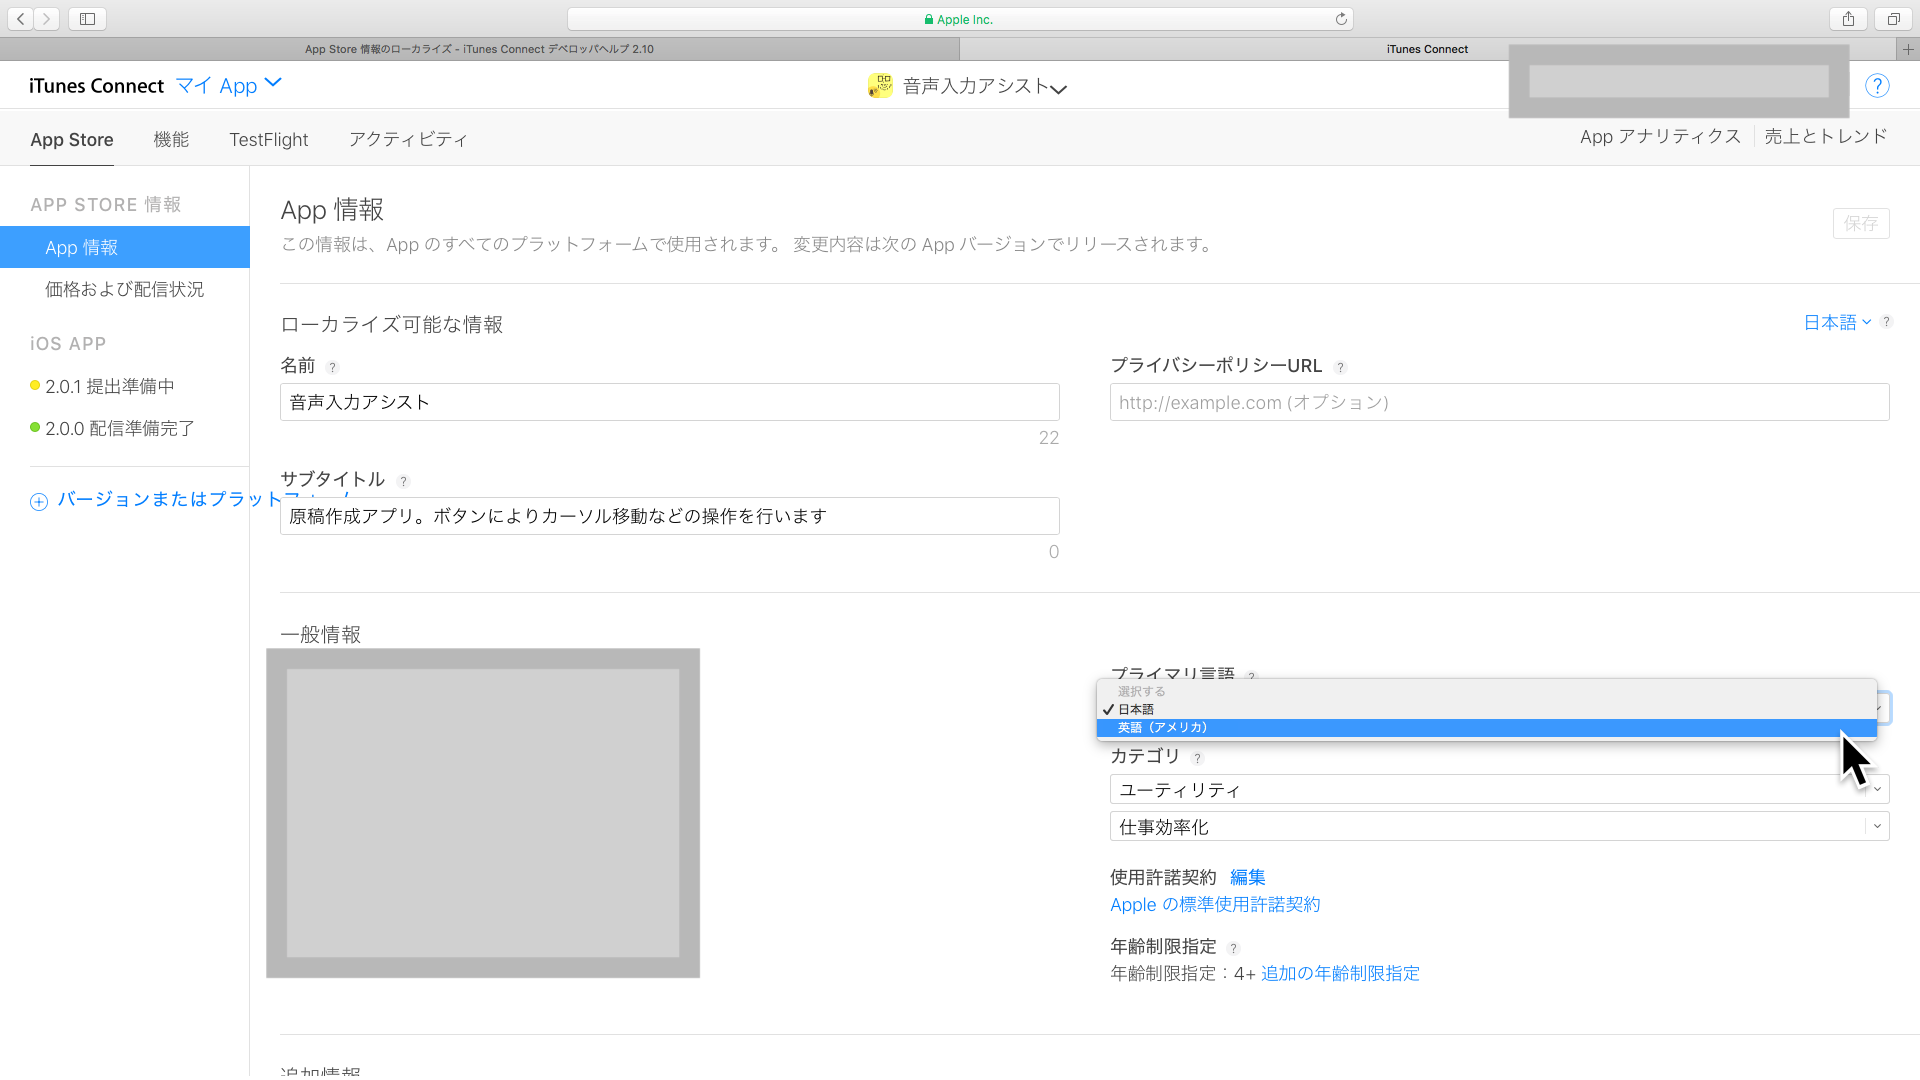
Task: Click help icon beside カテゴリ
Action: [1197, 758]
